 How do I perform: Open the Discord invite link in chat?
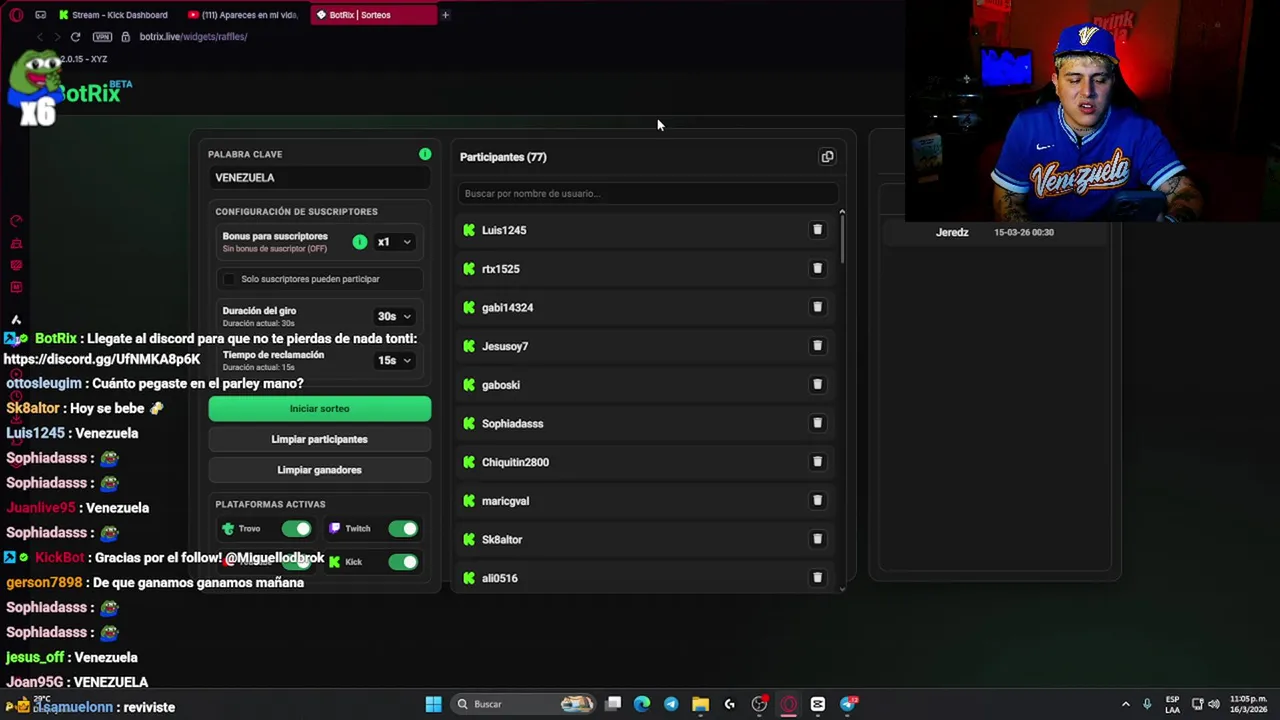pos(102,359)
